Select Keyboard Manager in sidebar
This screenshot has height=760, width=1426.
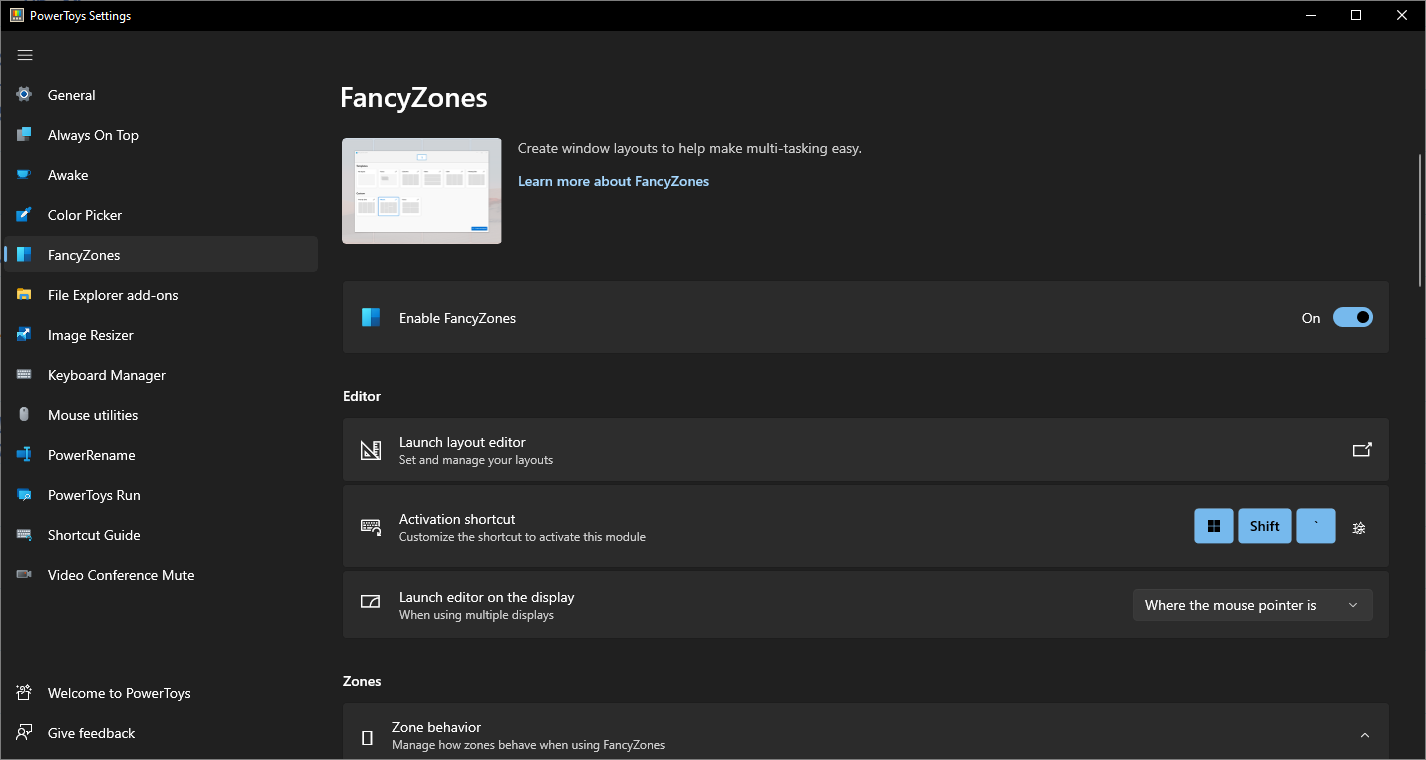[x=161, y=375]
